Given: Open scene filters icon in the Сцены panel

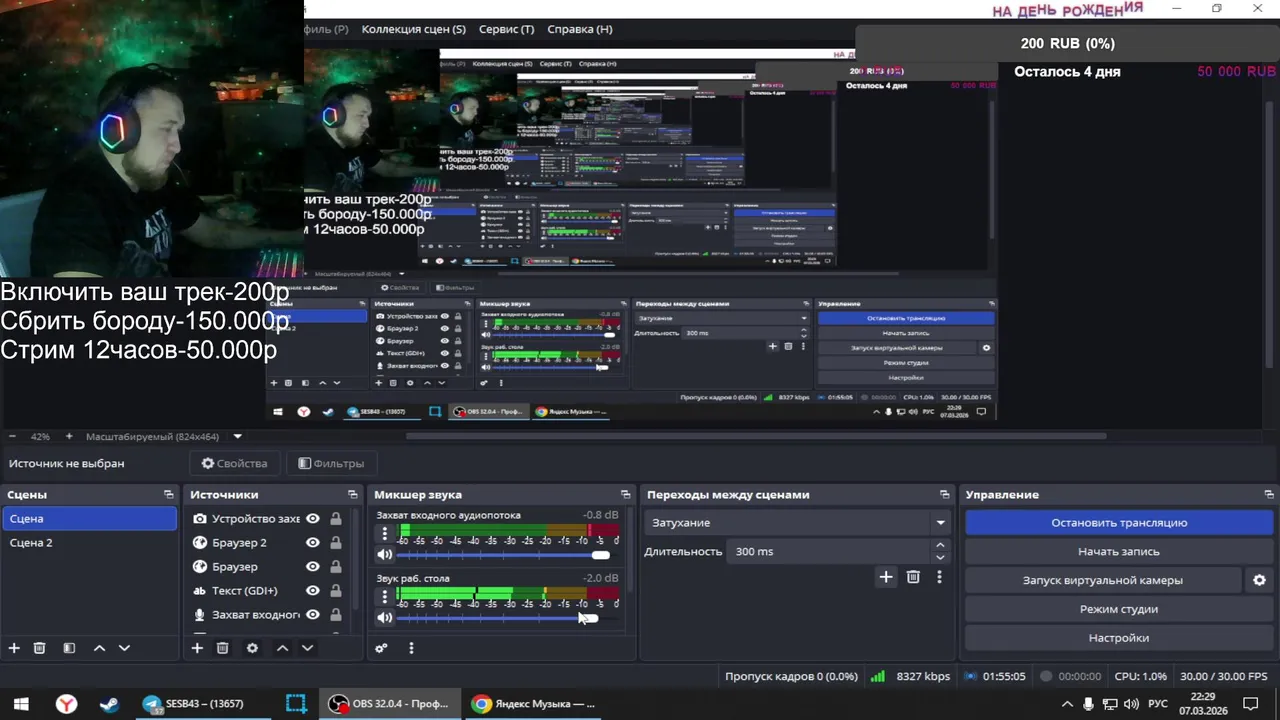Looking at the screenshot, I should pos(69,648).
